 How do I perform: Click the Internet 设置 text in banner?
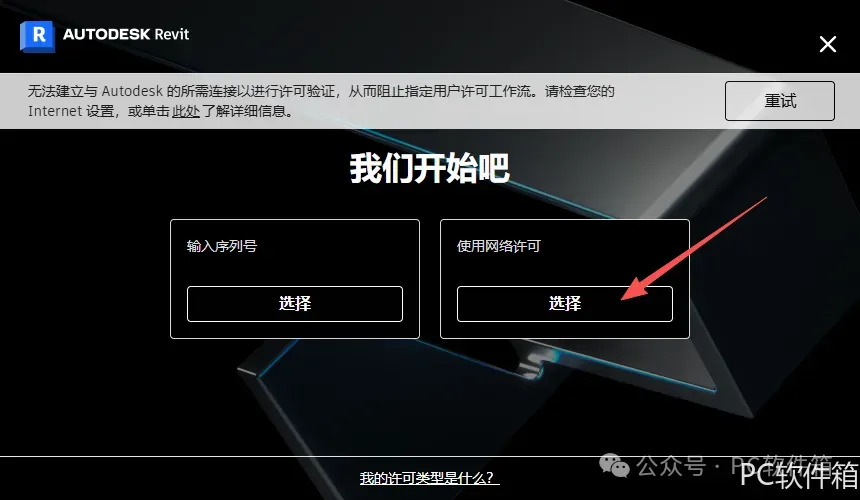[71, 111]
